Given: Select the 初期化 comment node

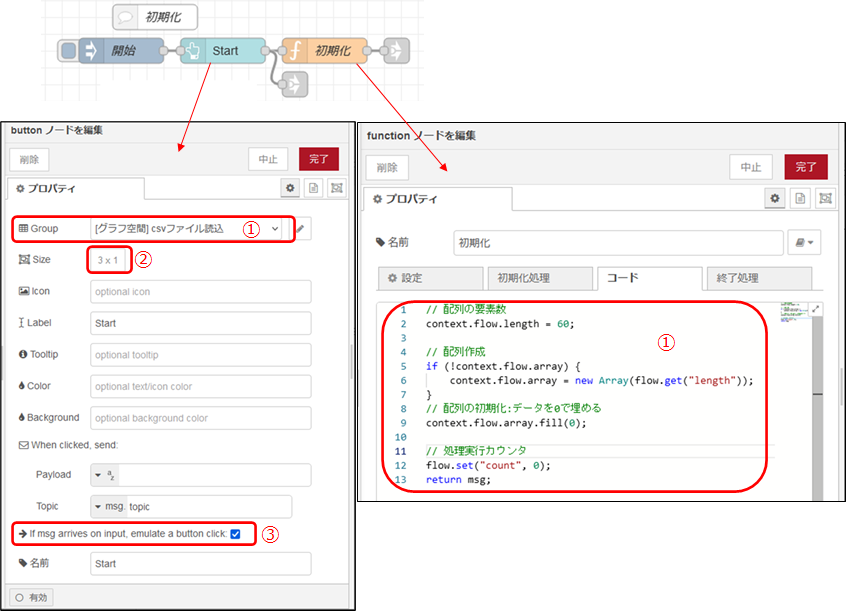Looking at the screenshot, I should (154, 17).
